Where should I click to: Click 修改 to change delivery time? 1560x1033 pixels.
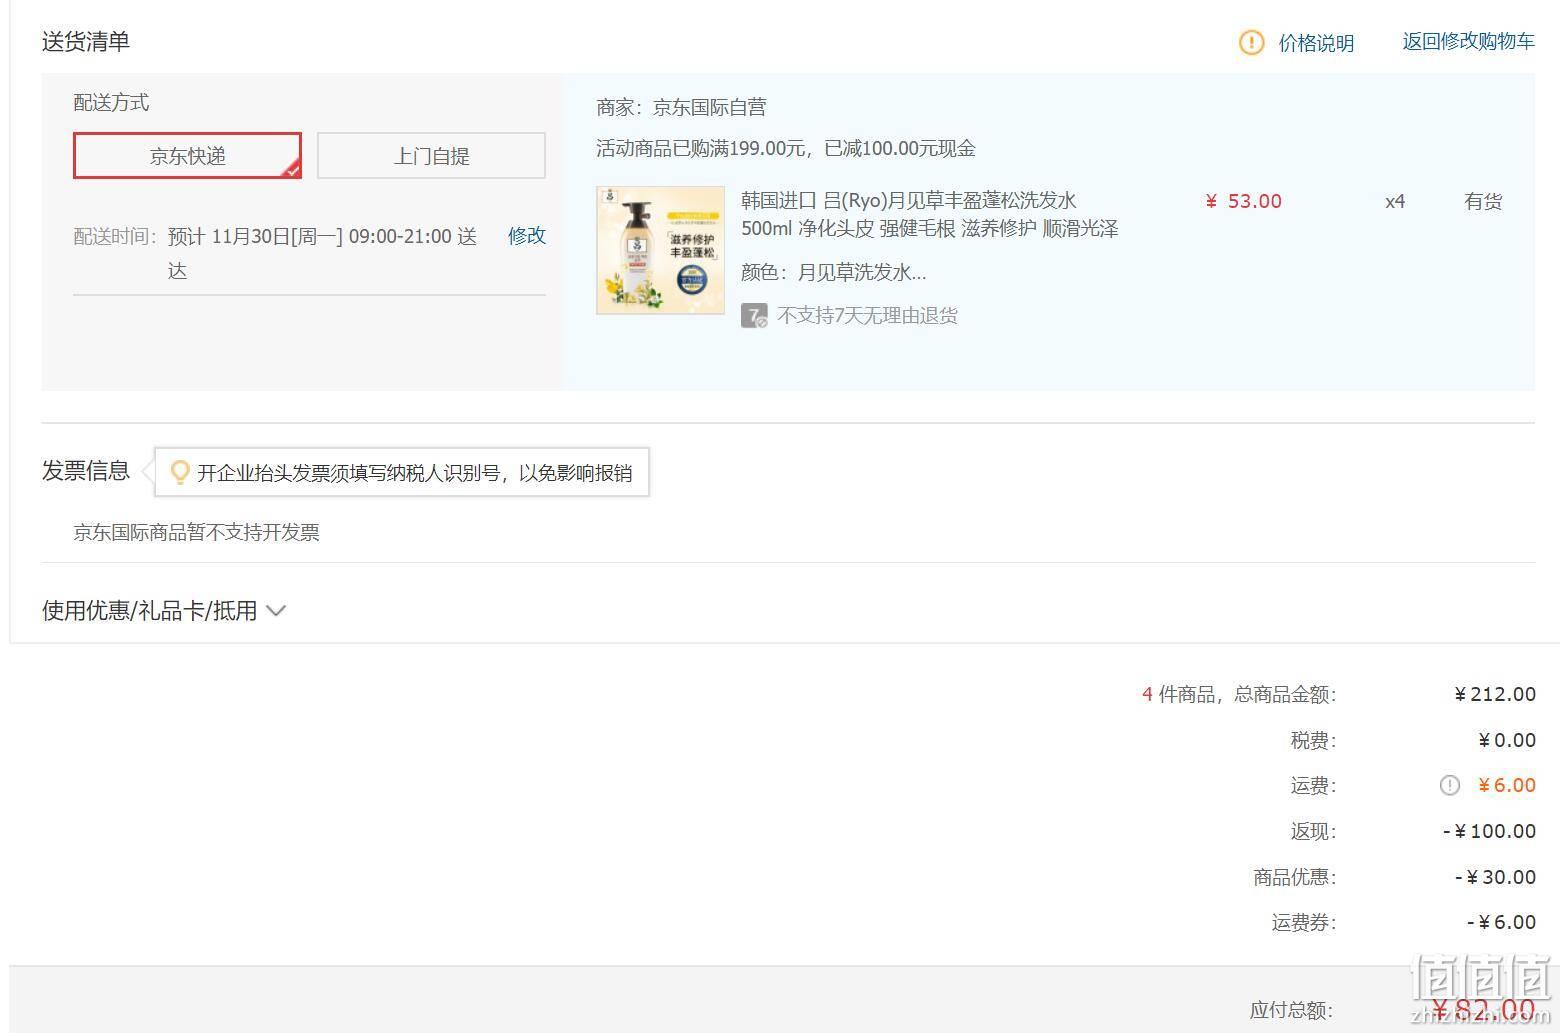tap(527, 236)
